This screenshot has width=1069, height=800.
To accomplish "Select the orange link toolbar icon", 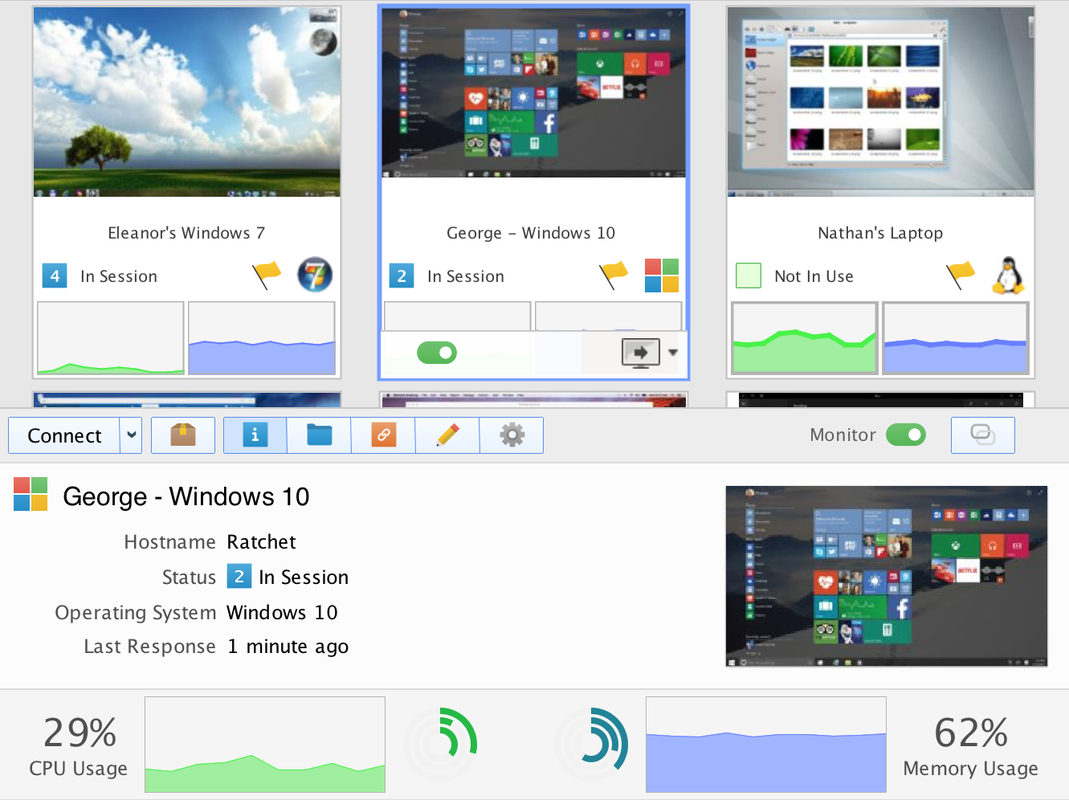I will [x=383, y=435].
